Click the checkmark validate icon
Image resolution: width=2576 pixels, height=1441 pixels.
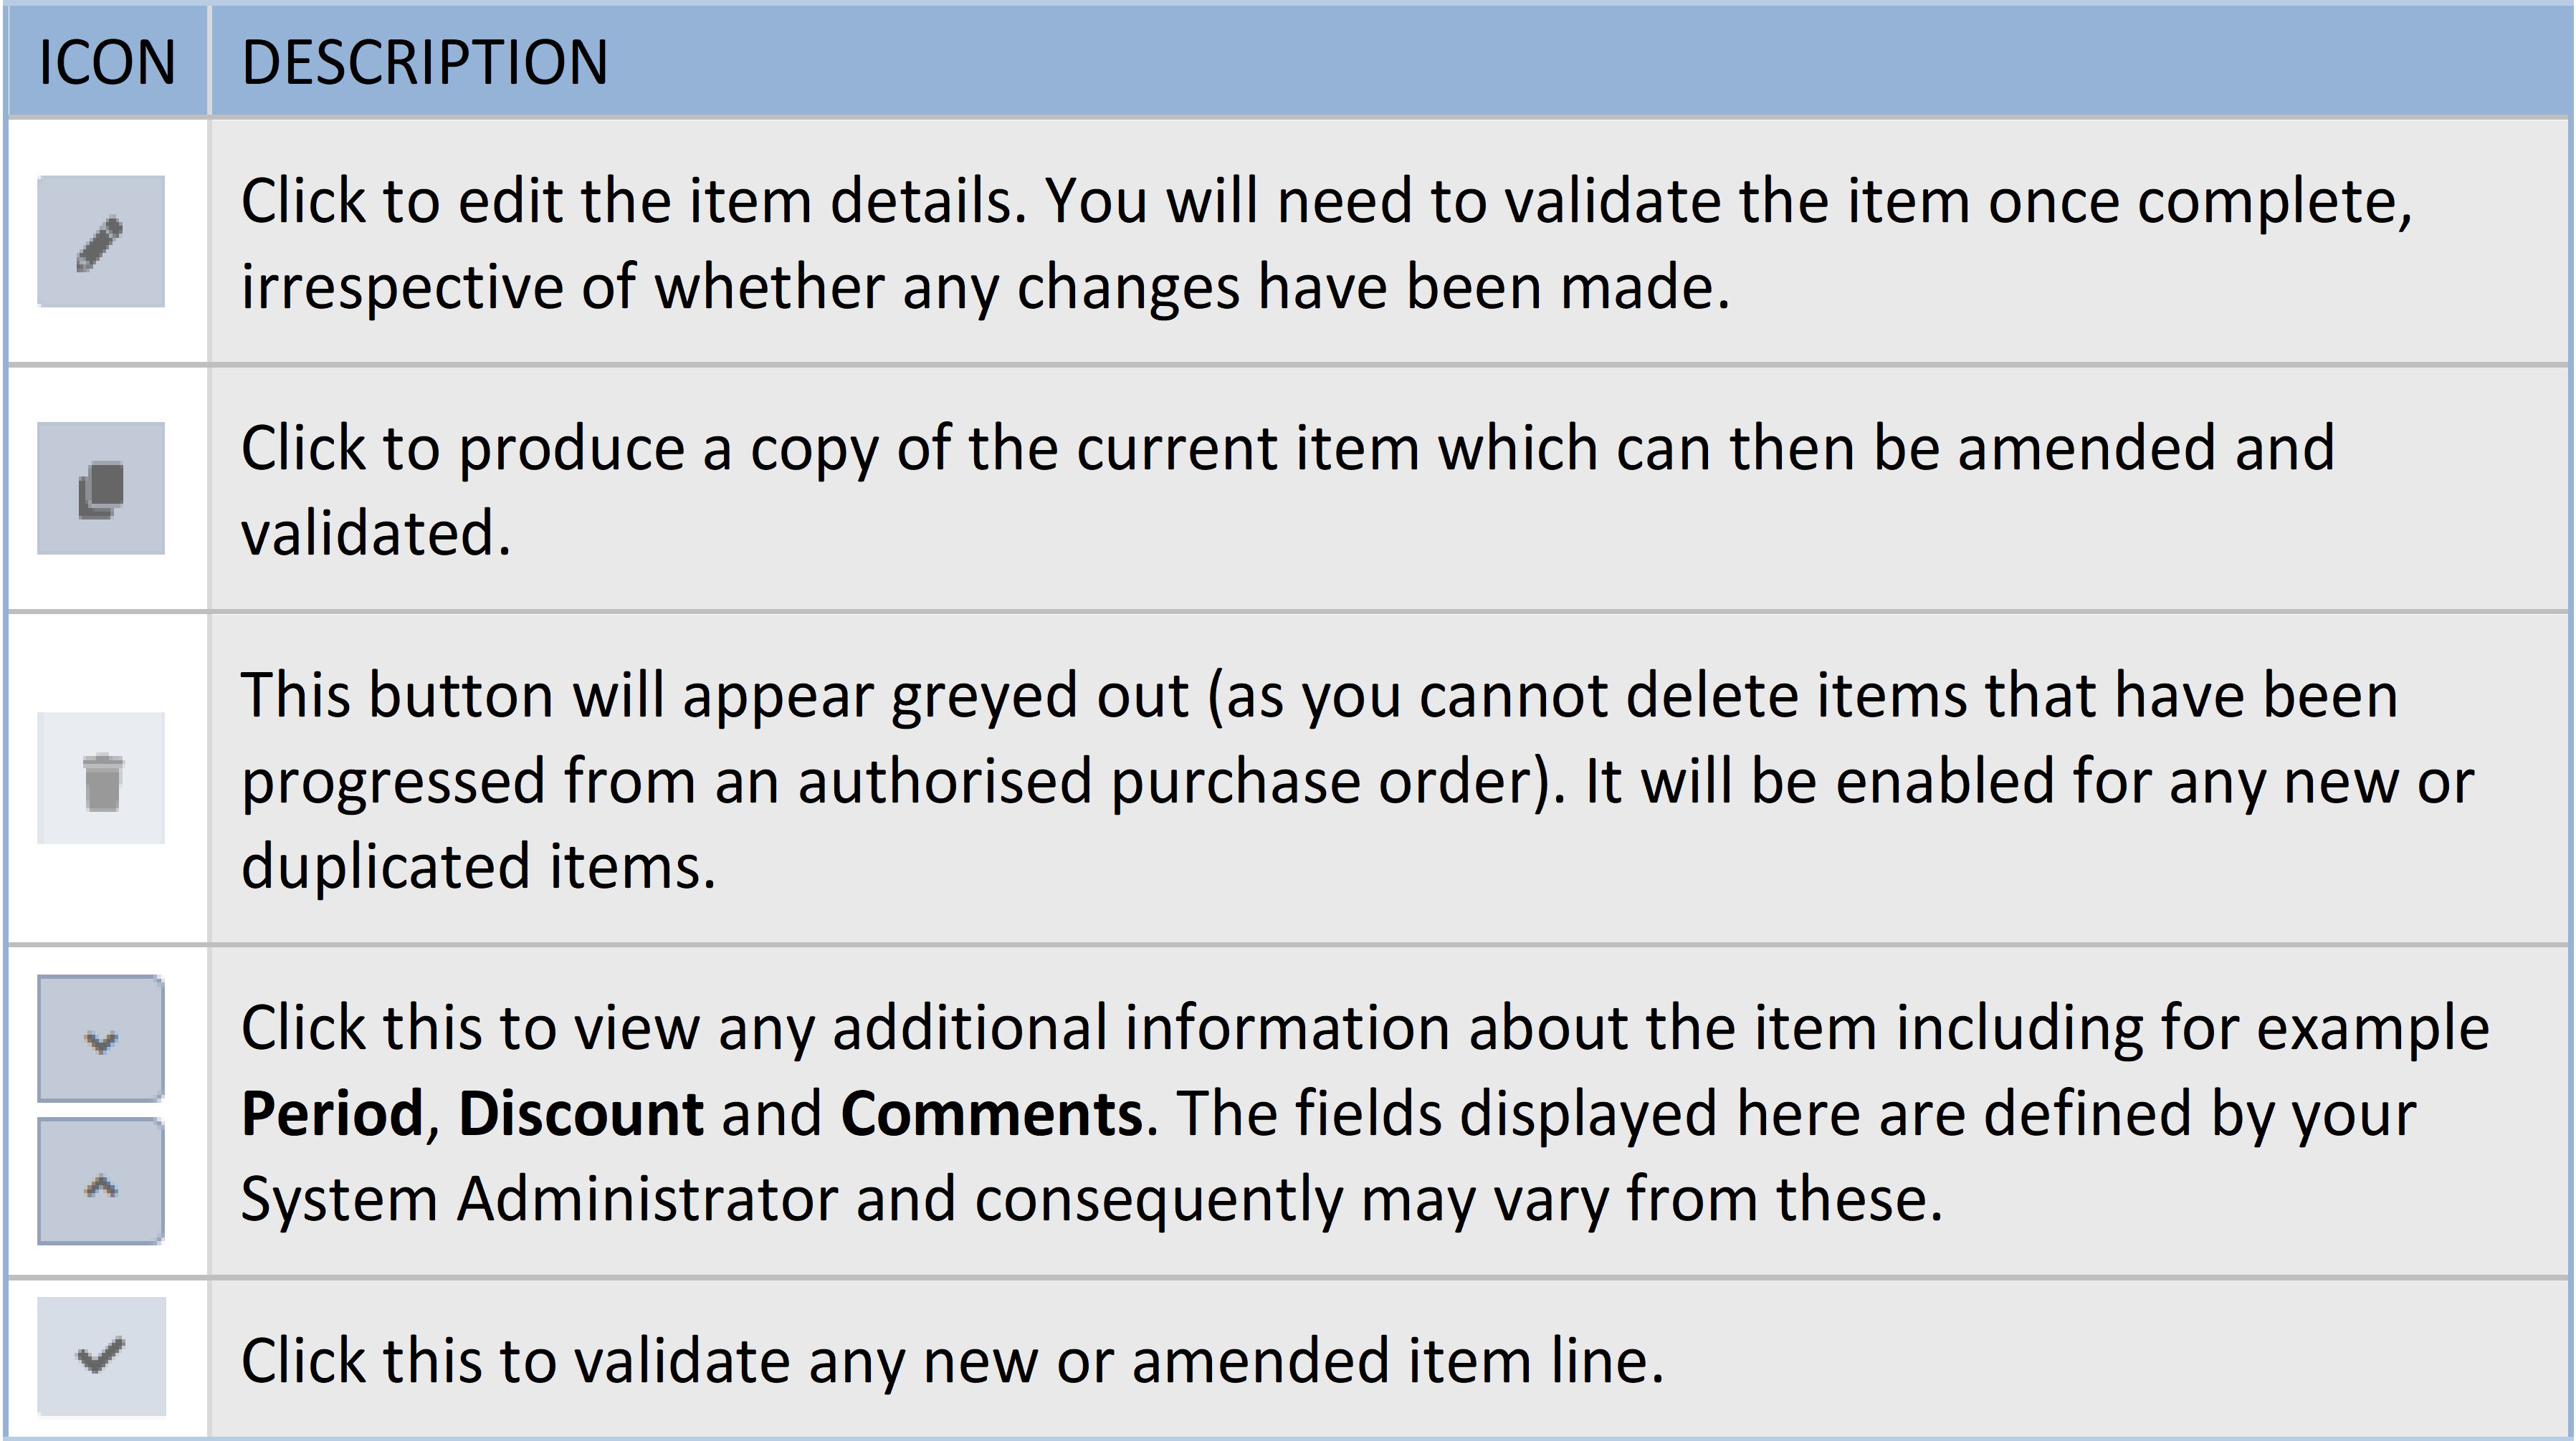click(x=101, y=1356)
